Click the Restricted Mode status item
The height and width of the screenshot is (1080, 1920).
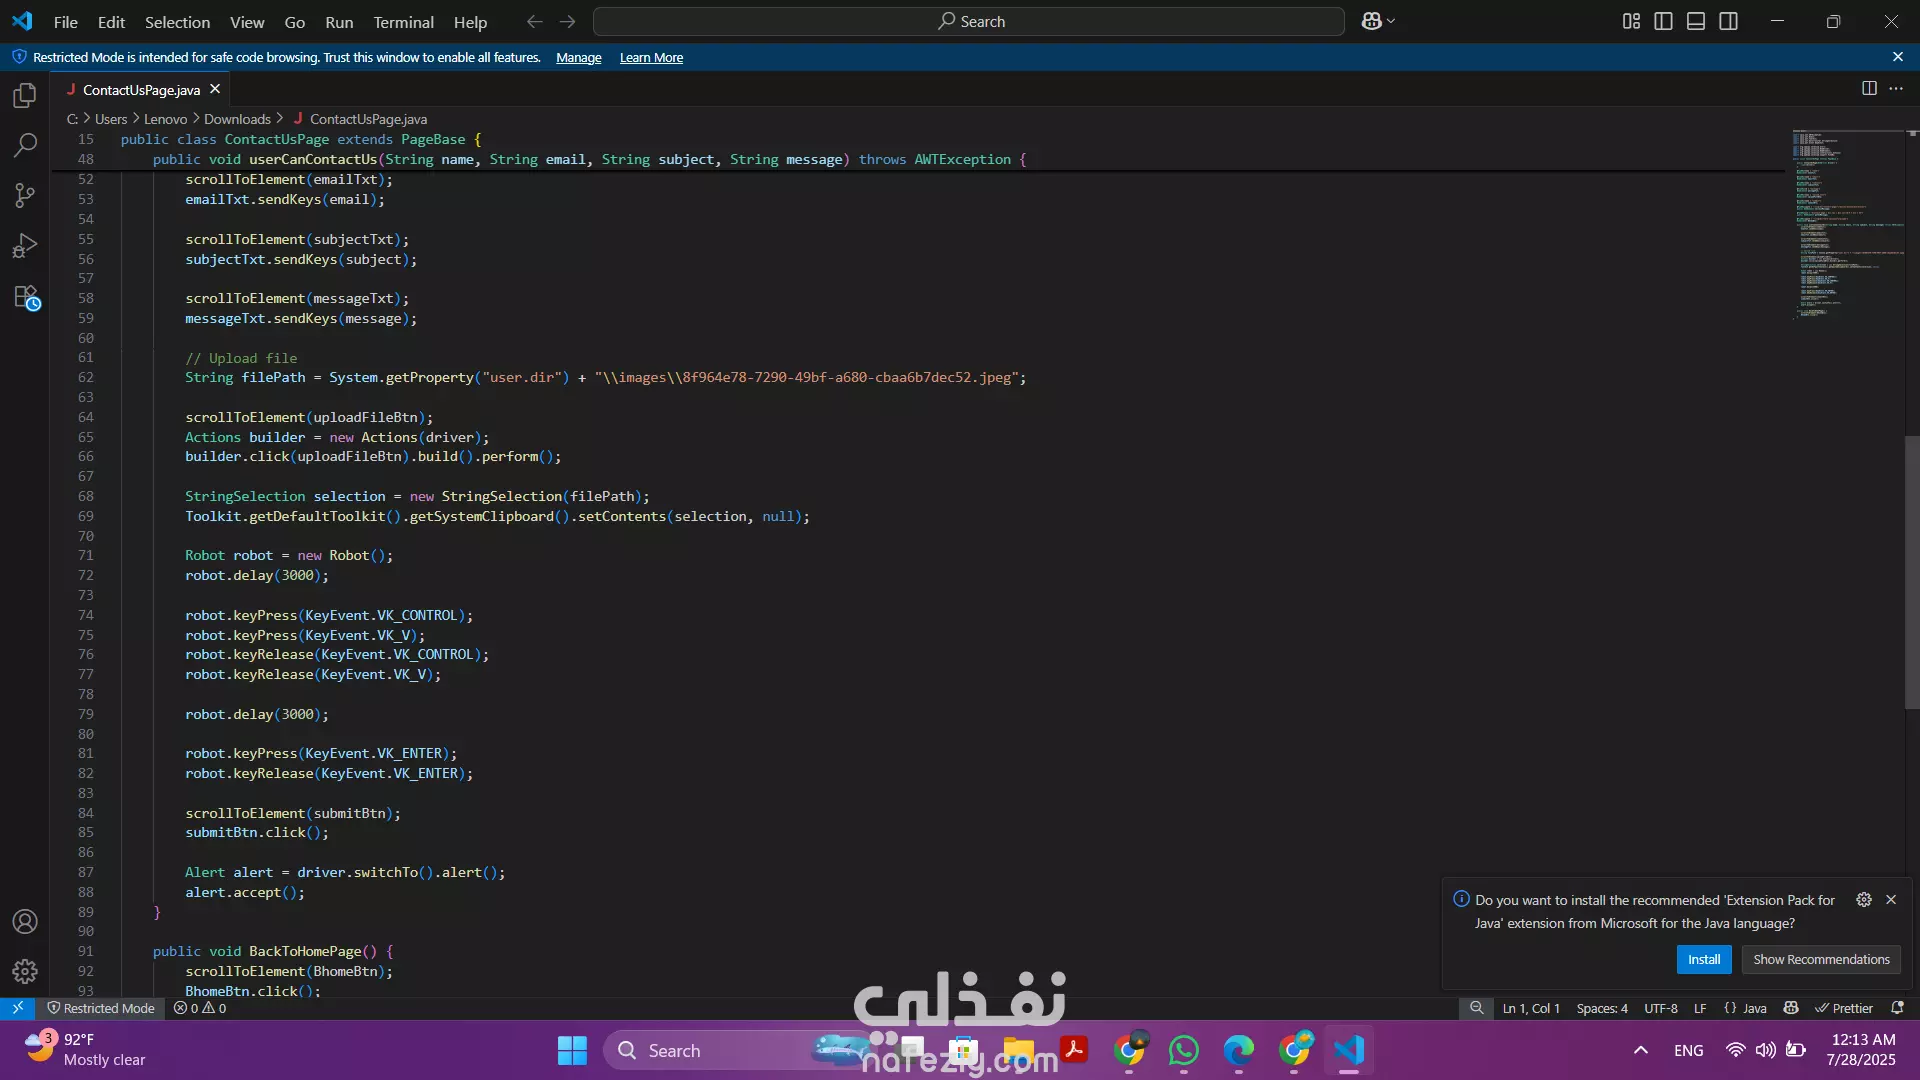coord(101,1008)
